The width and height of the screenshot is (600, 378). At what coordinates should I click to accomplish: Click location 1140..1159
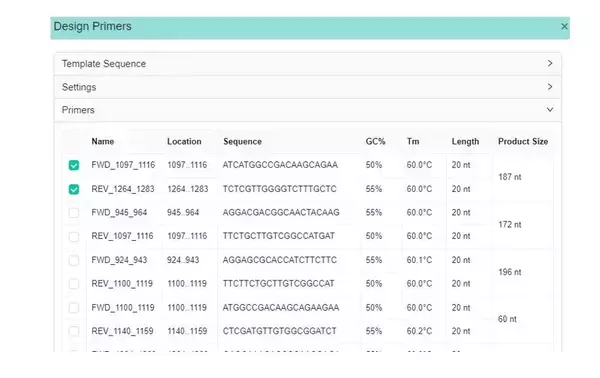tap(187, 331)
